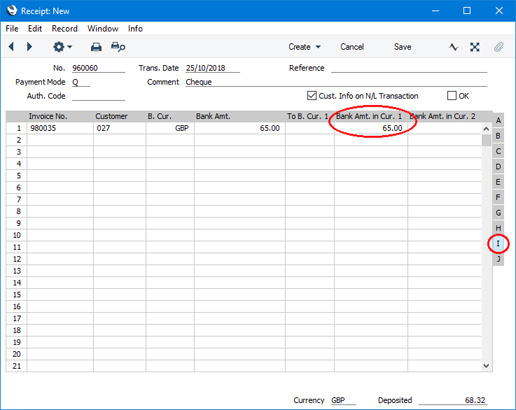Click the printer icon
Viewport: 516px width, 410px height.
[x=96, y=47]
